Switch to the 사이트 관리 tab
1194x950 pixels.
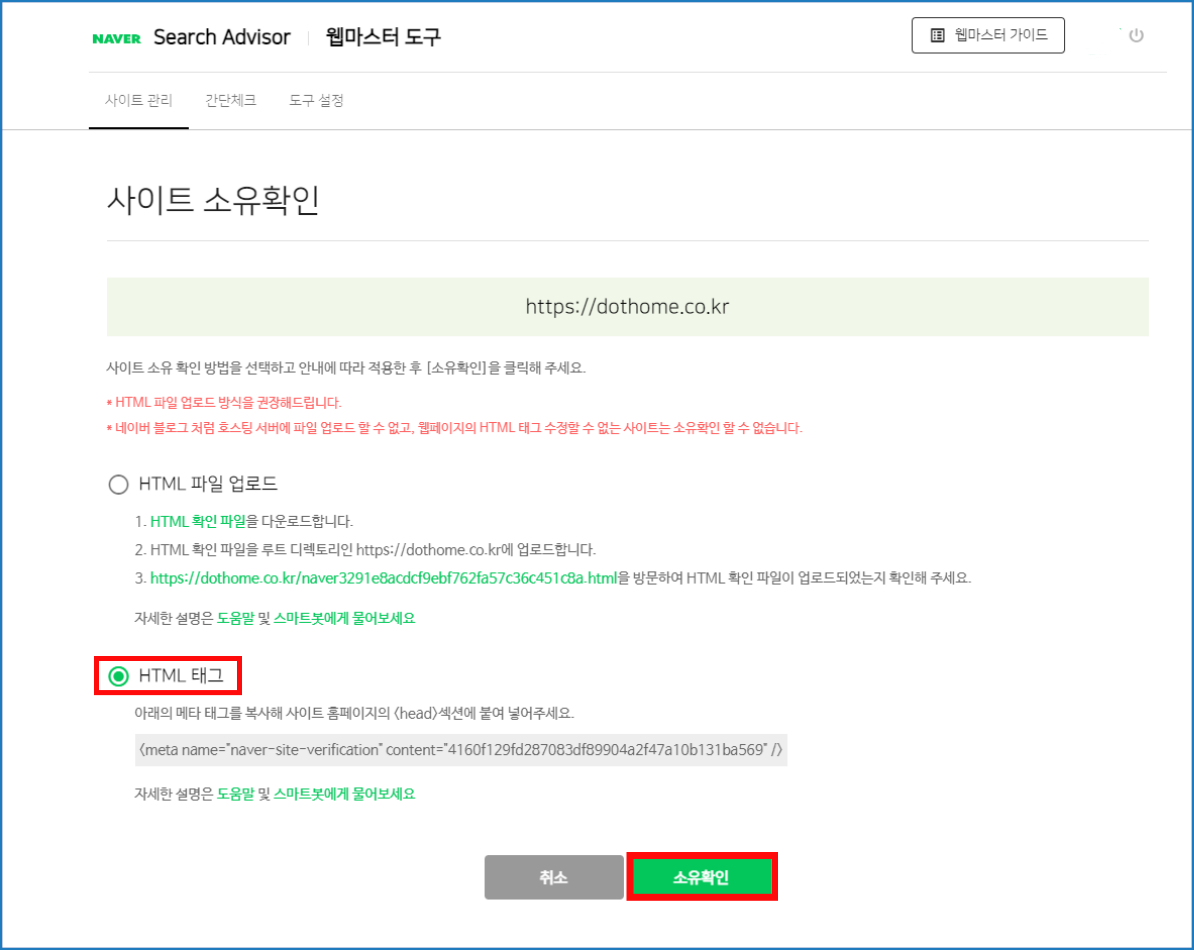pos(139,101)
